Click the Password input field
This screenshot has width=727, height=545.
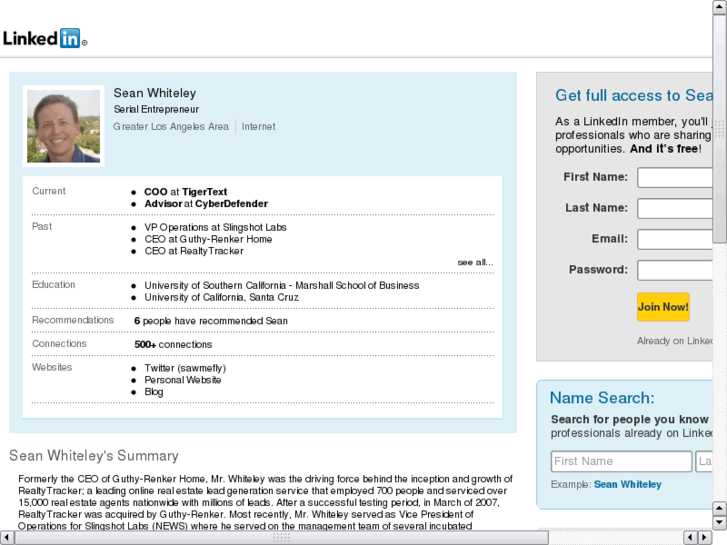tap(675, 270)
